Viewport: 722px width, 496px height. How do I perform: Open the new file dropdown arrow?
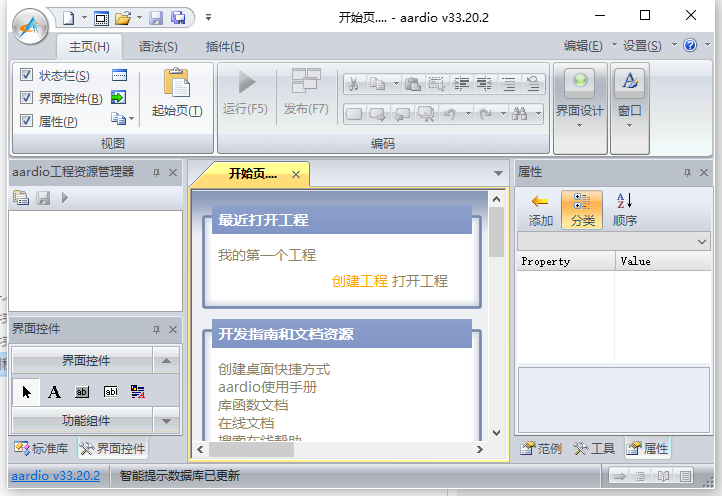84,18
